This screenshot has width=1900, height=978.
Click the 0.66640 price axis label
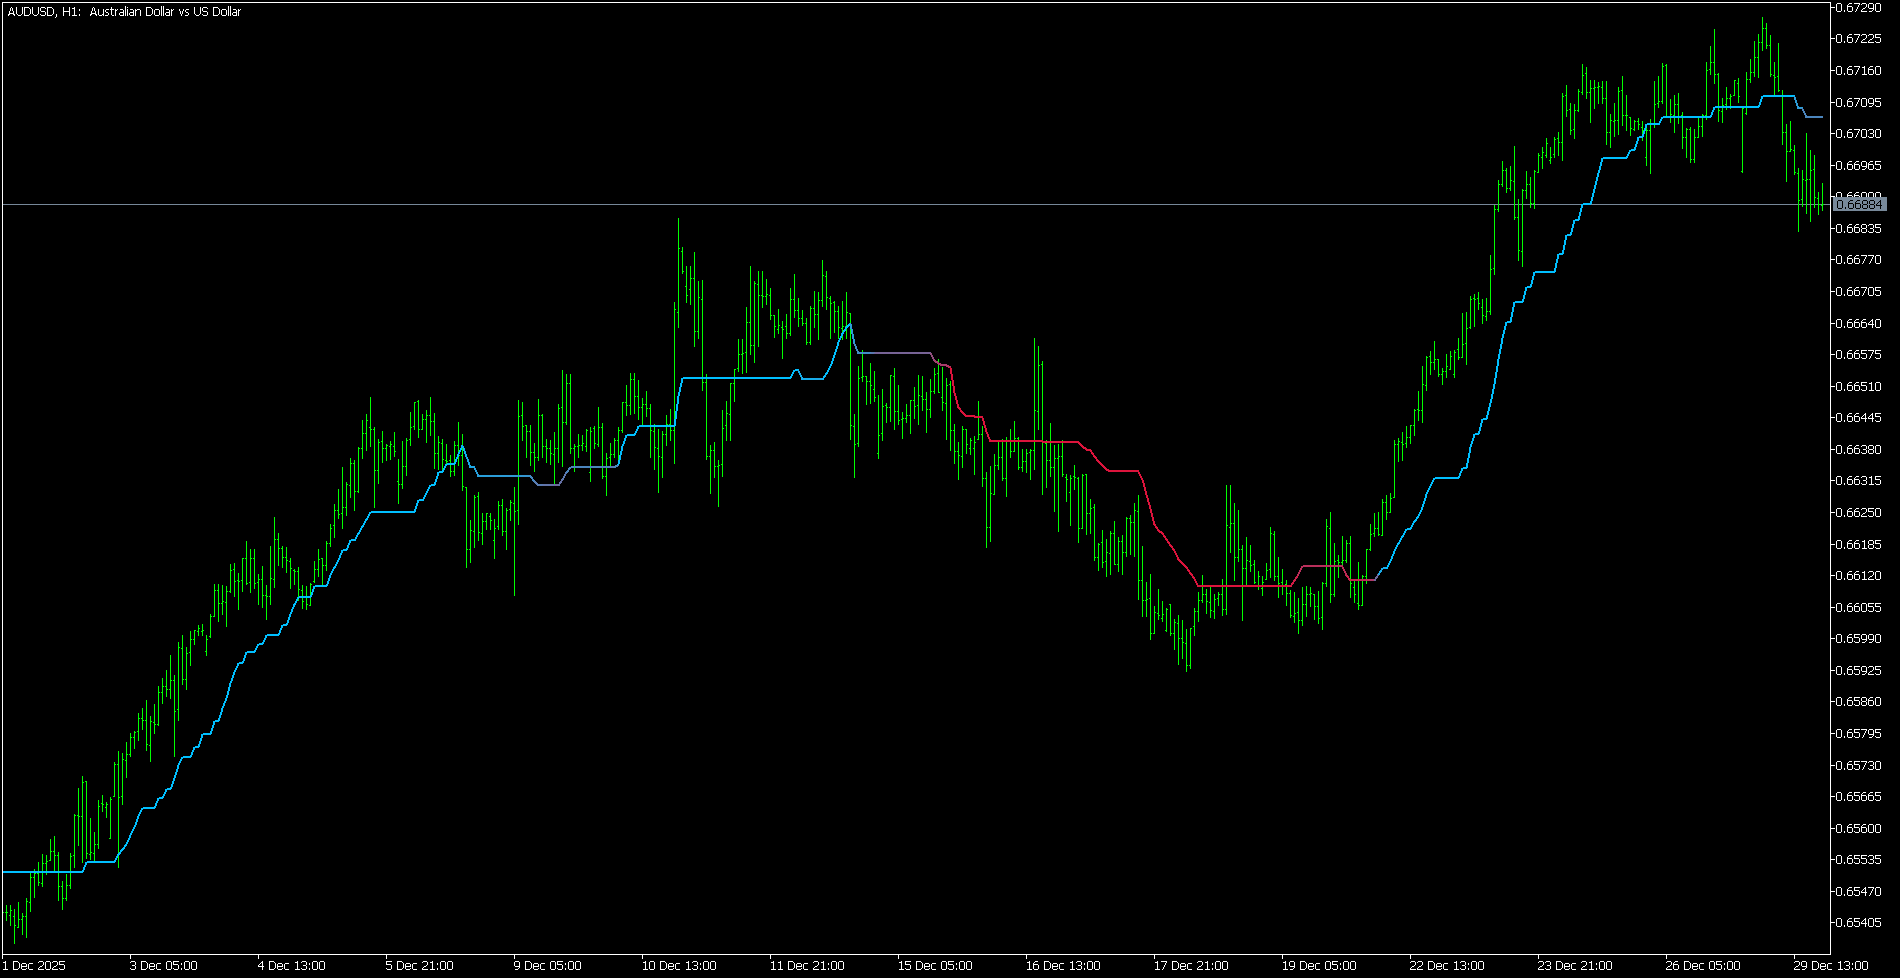1860,323
